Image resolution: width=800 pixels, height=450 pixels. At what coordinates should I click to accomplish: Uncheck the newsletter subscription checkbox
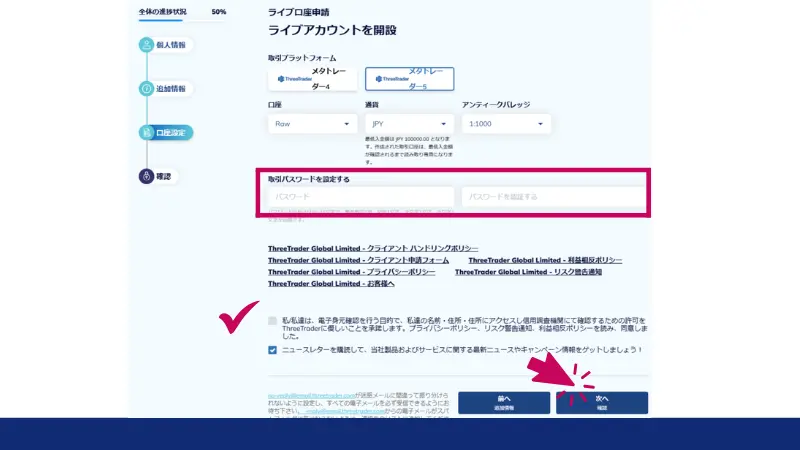point(273,350)
